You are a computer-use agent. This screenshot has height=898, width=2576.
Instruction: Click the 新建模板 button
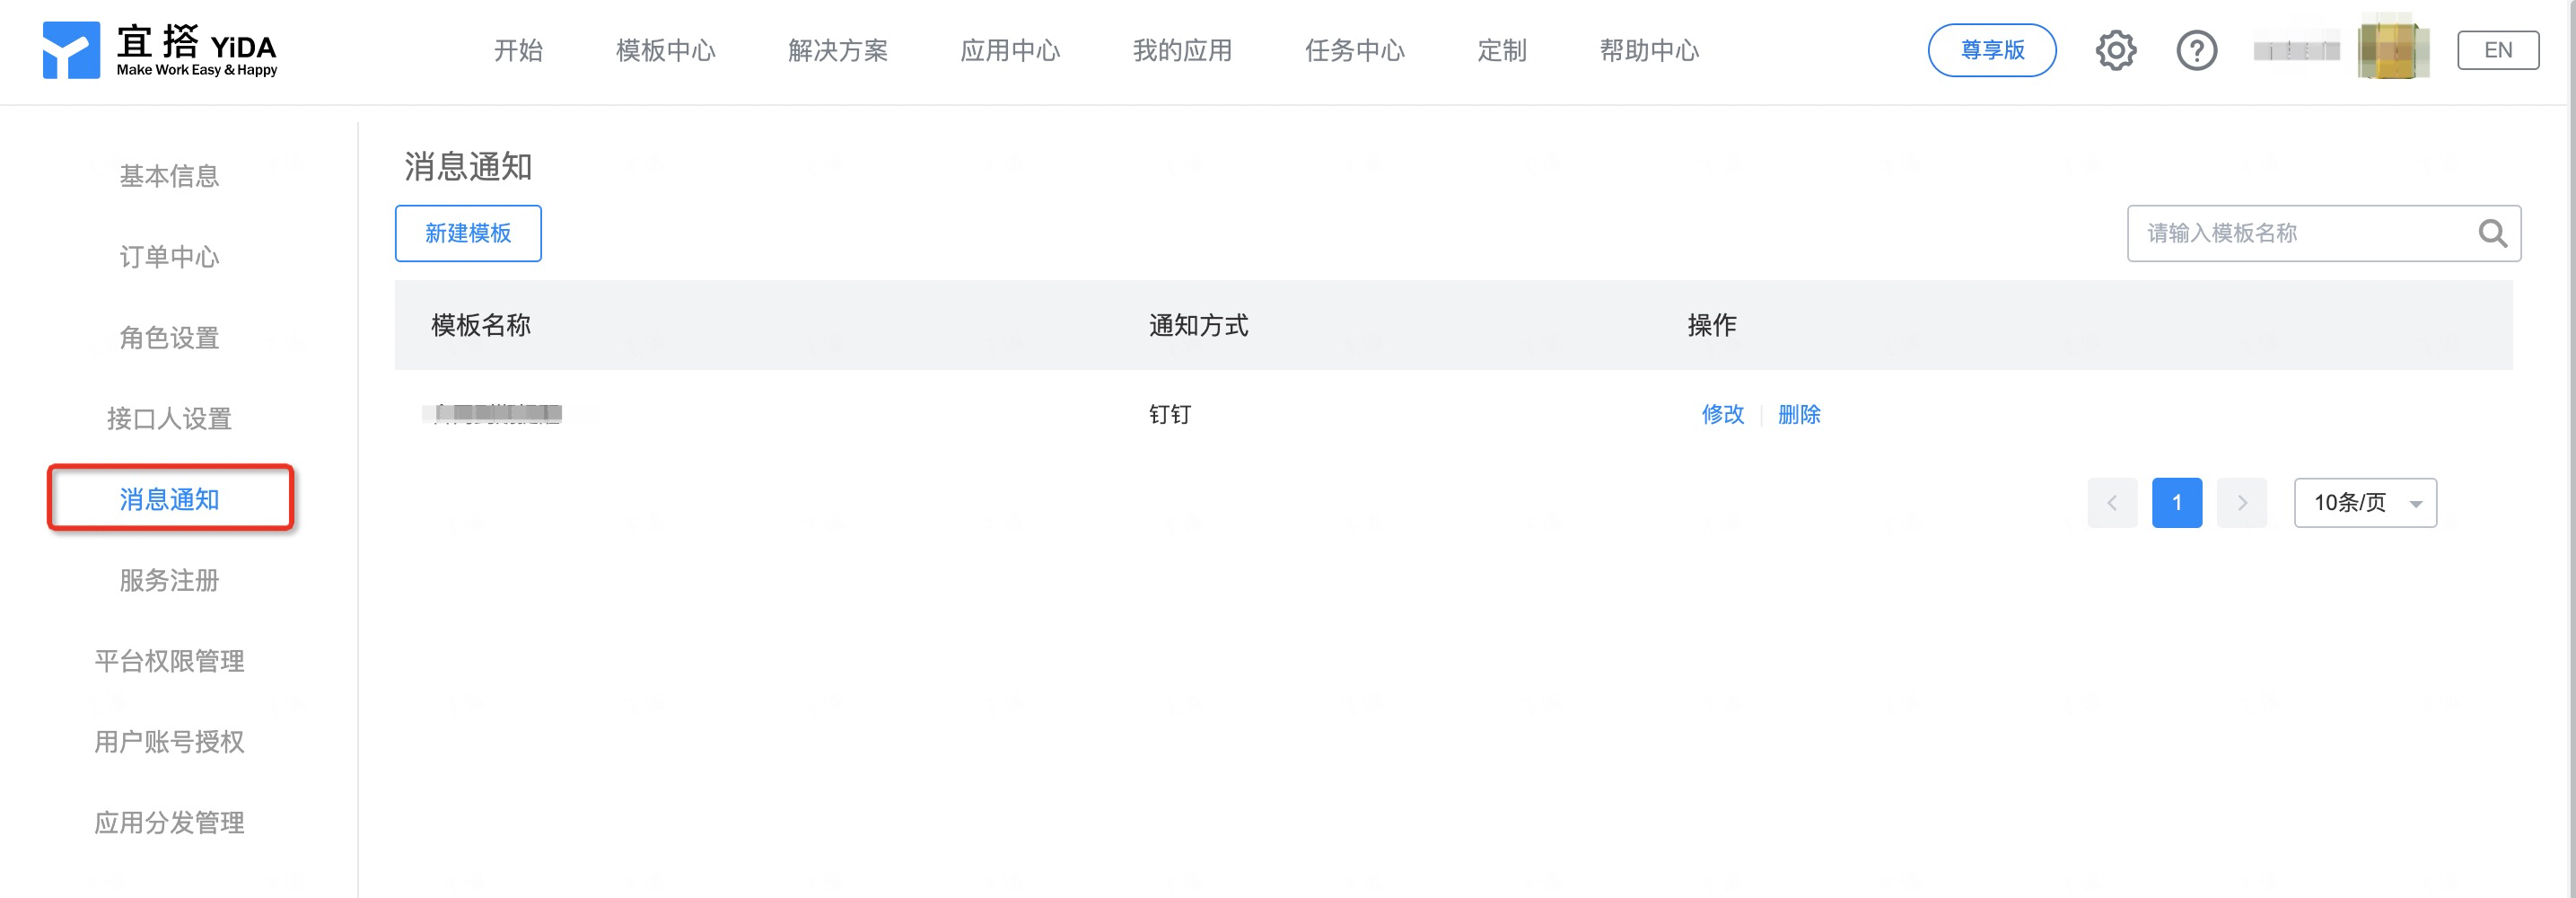coord(468,233)
